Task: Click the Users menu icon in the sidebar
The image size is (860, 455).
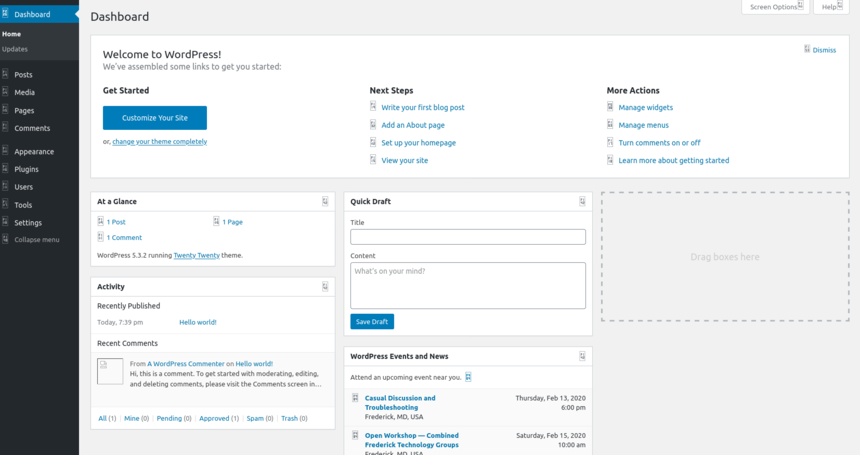Action: pyautogui.click(x=5, y=186)
